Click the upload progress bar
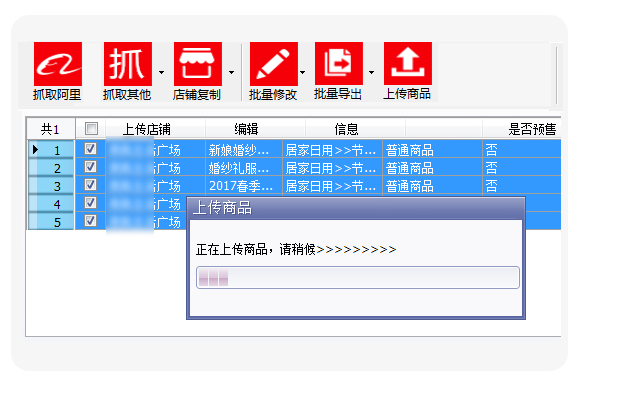 358,278
